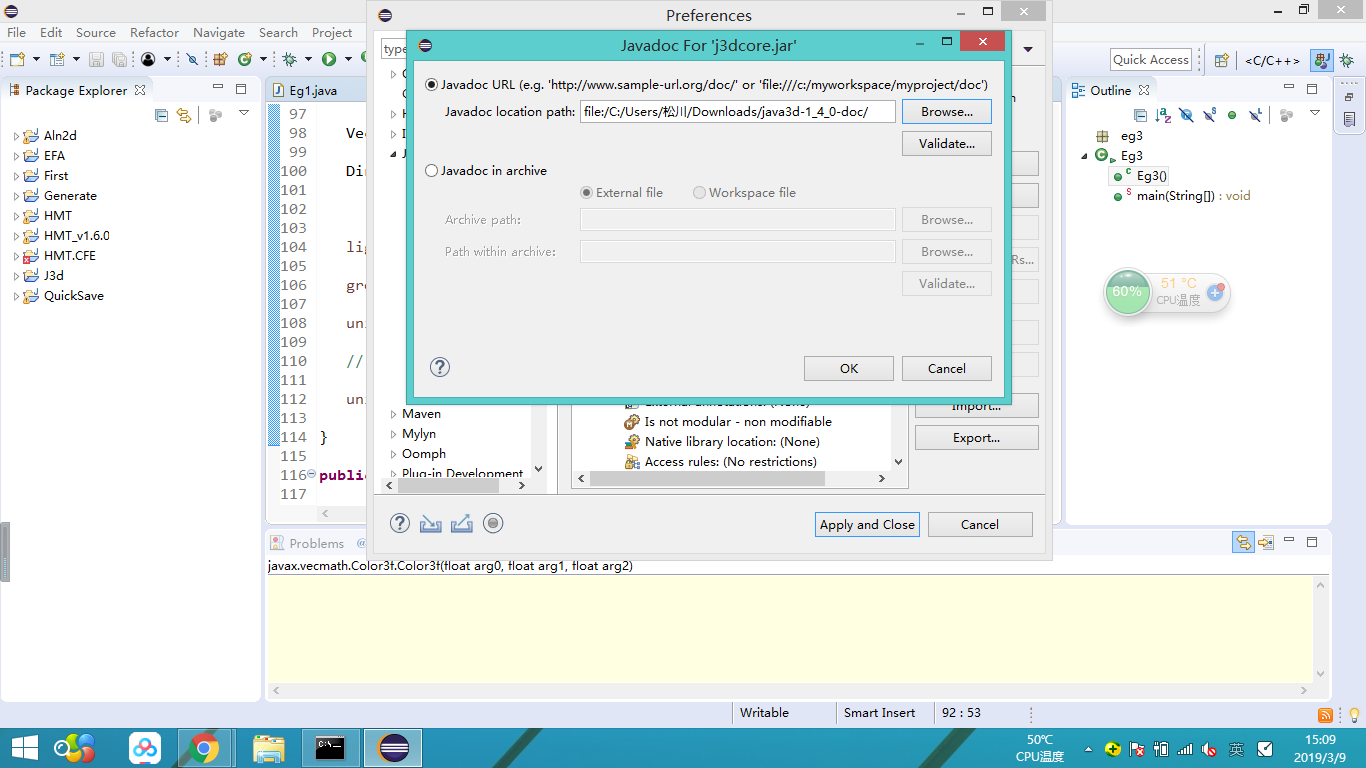Toggle Hide Fields in the Outline view

click(x=1186, y=114)
